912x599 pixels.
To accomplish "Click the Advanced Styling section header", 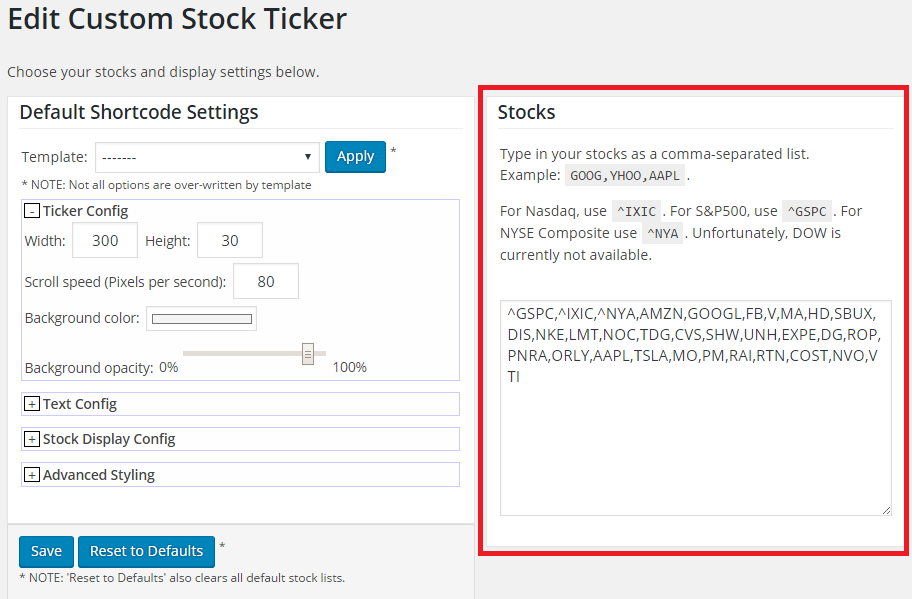I will coord(240,475).
